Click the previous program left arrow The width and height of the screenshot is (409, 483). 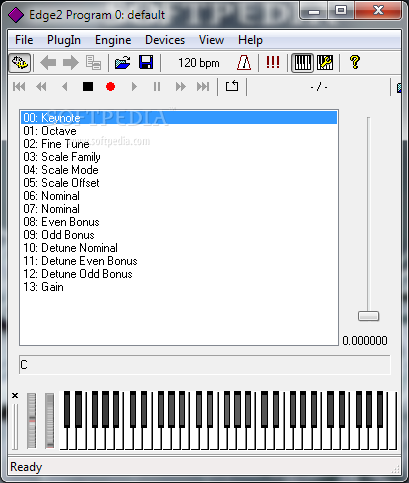[x=48, y=63]
